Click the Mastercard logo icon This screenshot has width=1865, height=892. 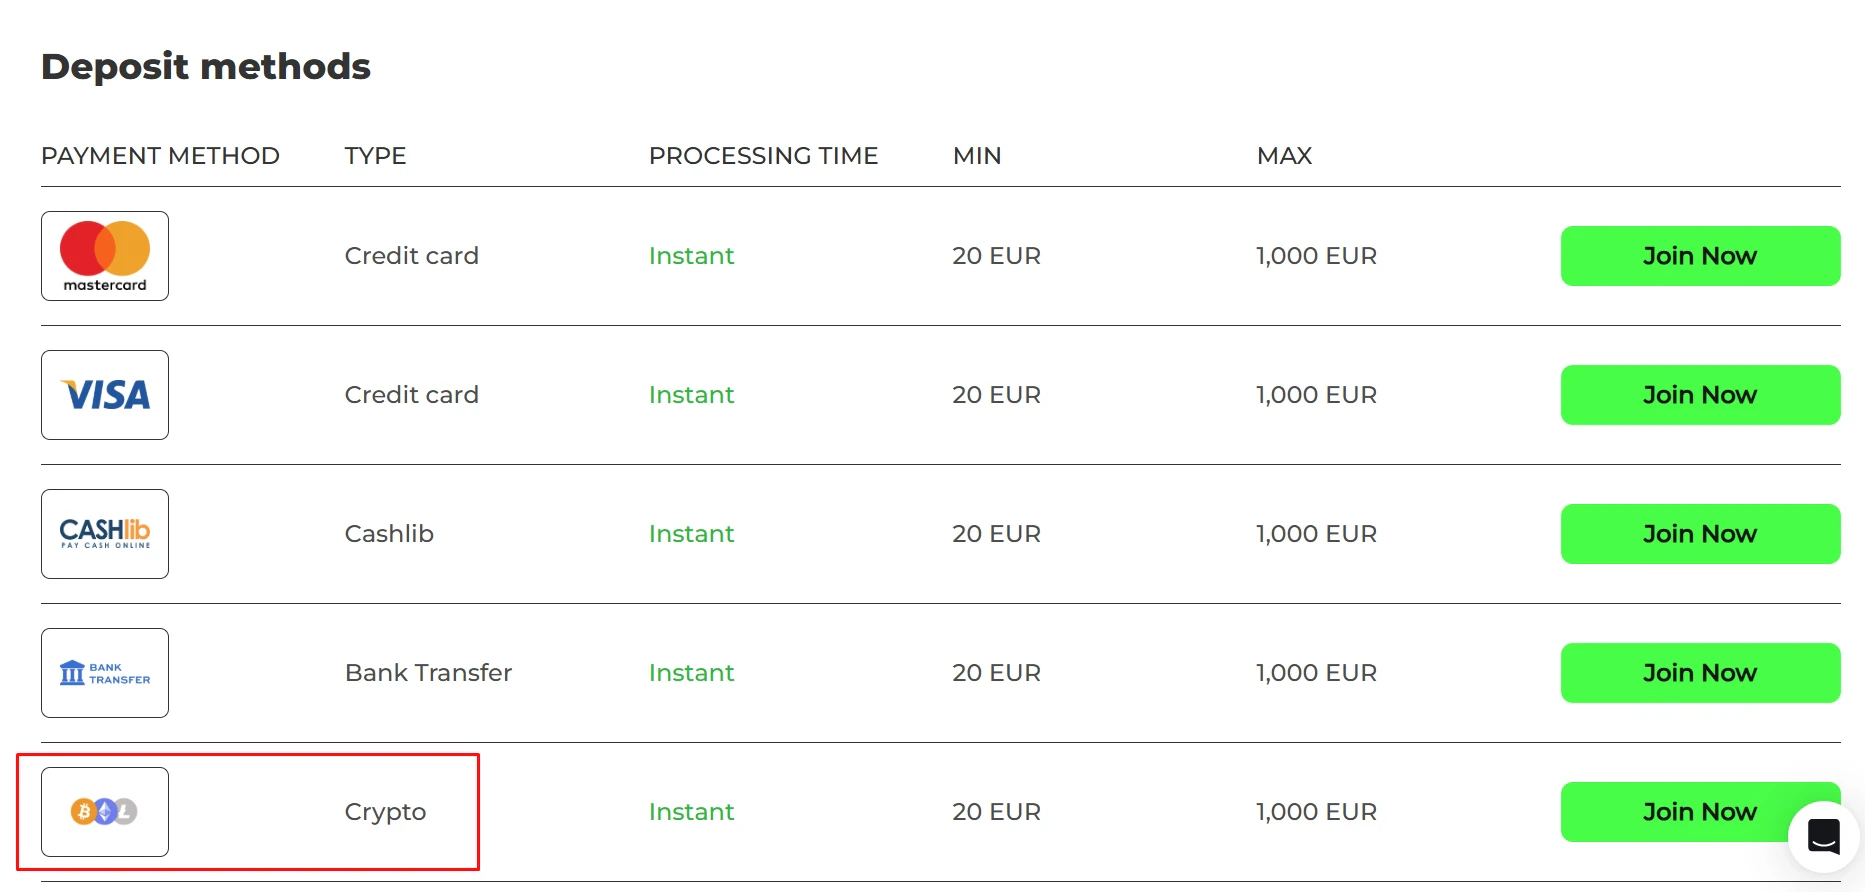(105, 256)
